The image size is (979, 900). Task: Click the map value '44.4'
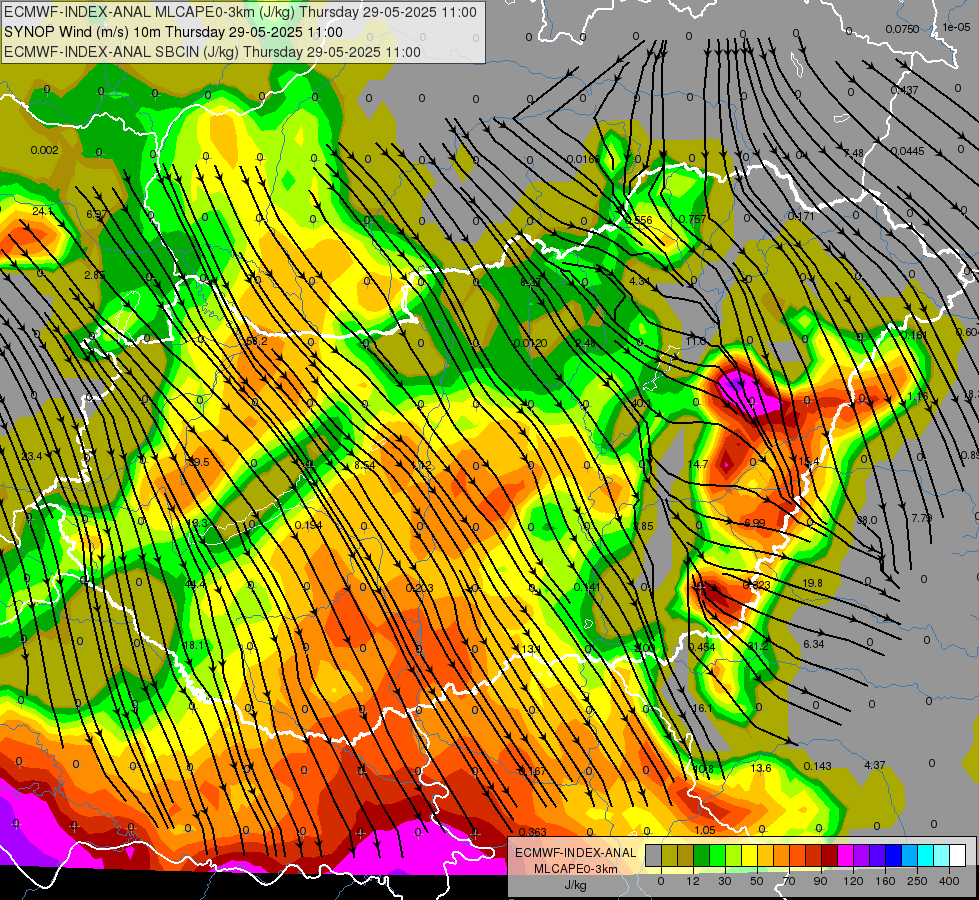[195, 584]
